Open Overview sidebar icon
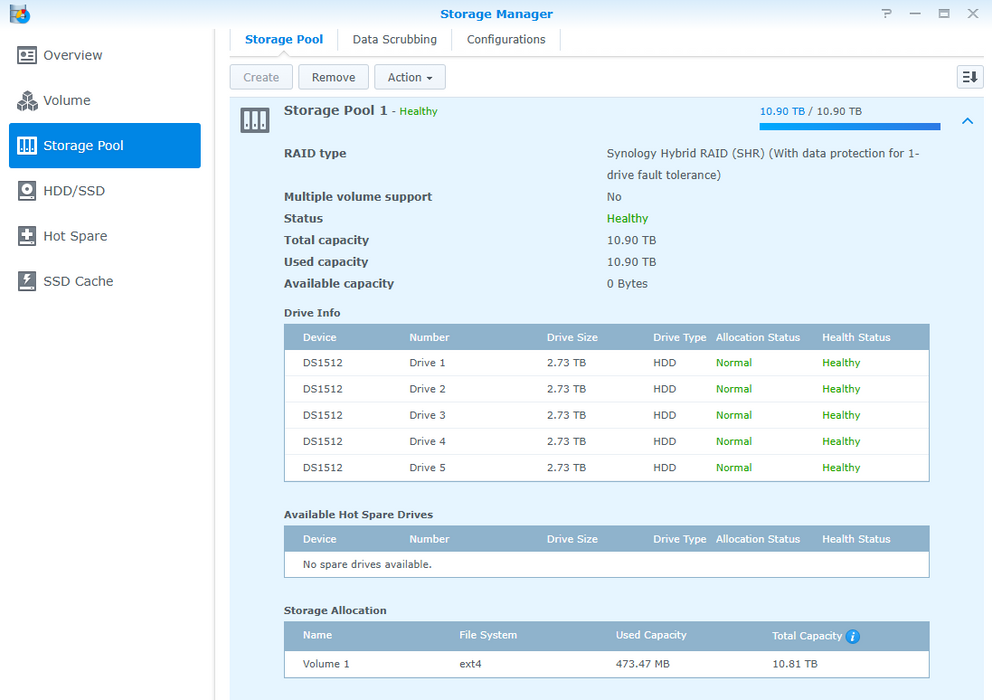 27,56
